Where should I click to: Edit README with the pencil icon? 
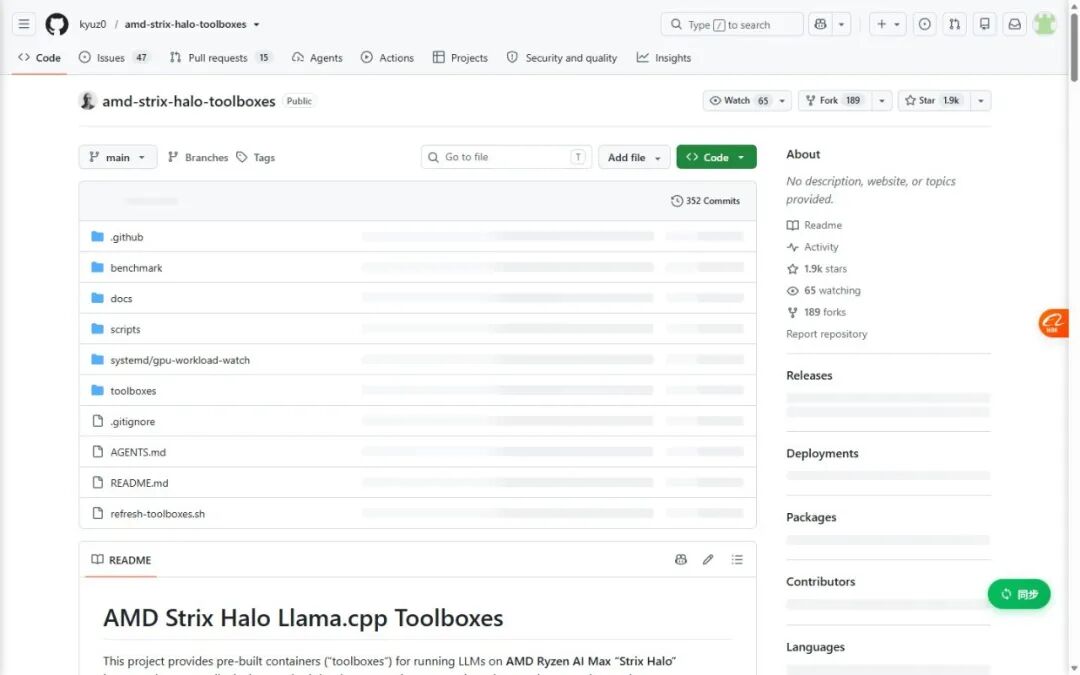tap(708, 560)
